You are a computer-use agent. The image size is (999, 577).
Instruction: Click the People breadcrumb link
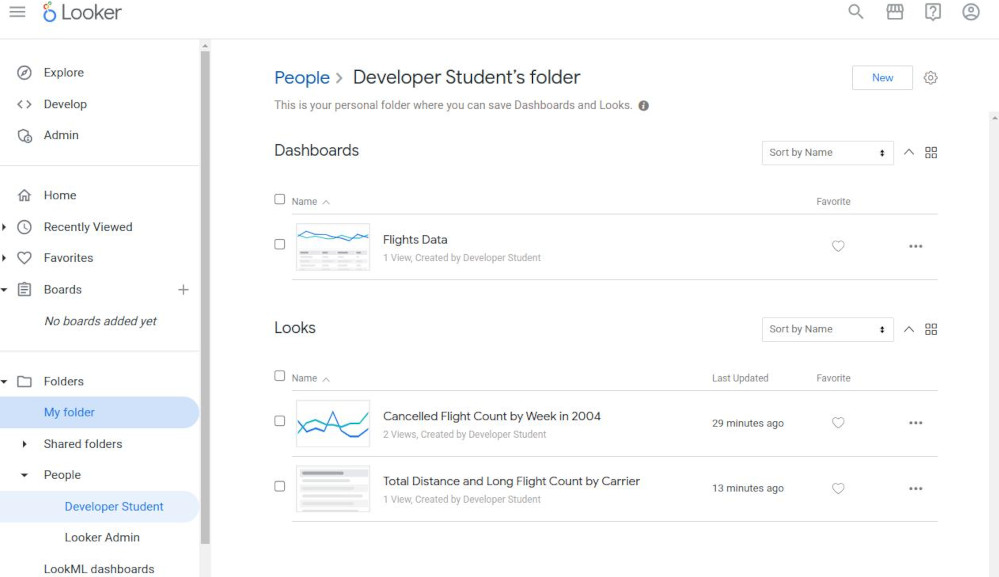point(302,78)
